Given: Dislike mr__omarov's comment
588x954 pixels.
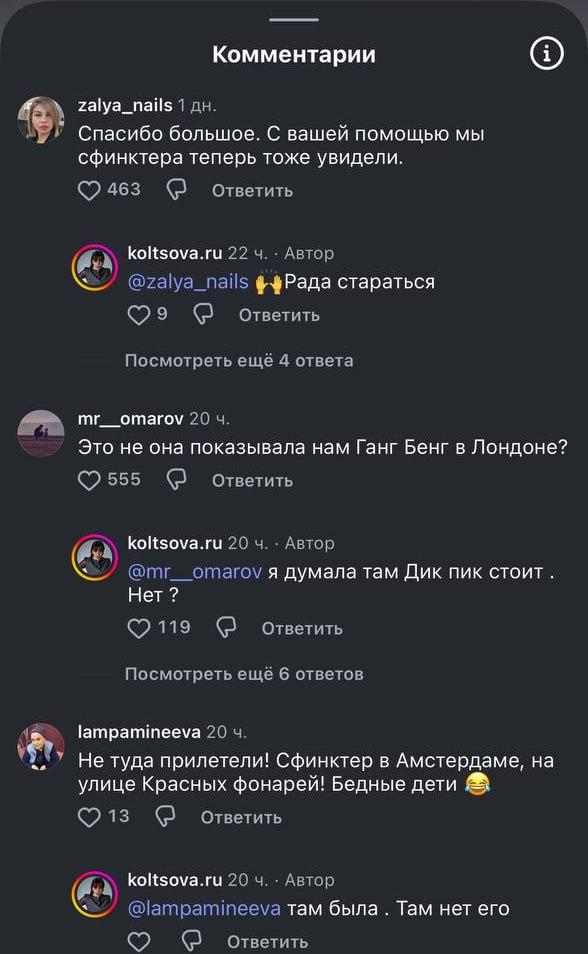Looking at the screenshot, I should (x=176, y=479).
